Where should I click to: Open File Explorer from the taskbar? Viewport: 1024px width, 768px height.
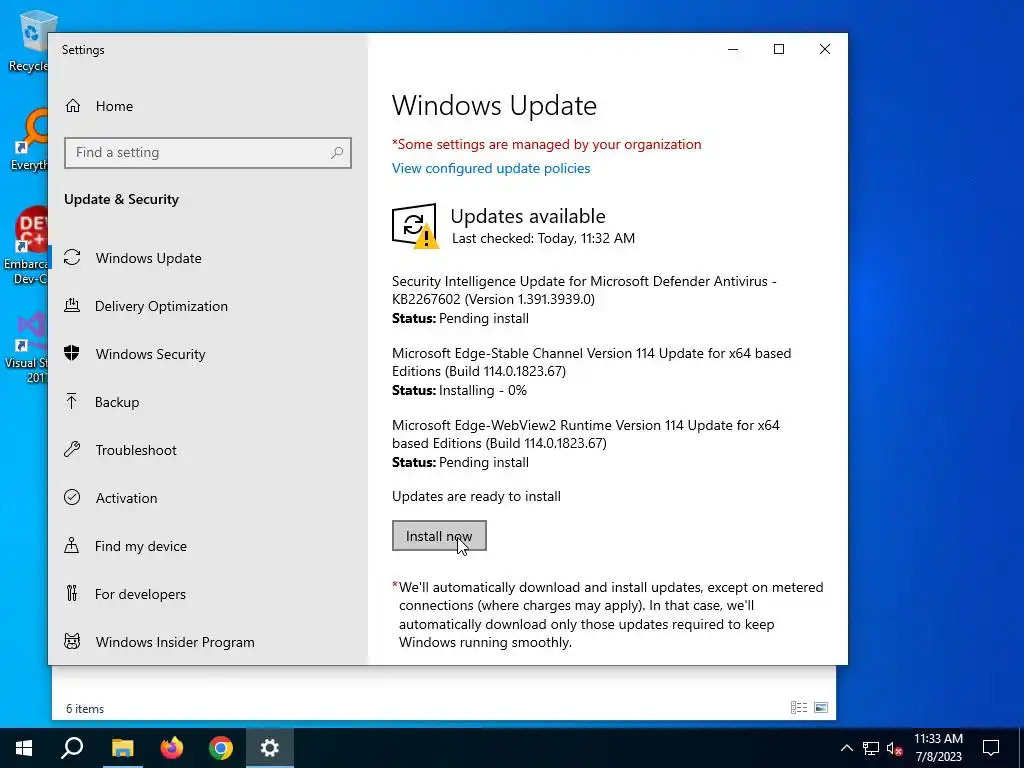(122, 748)
